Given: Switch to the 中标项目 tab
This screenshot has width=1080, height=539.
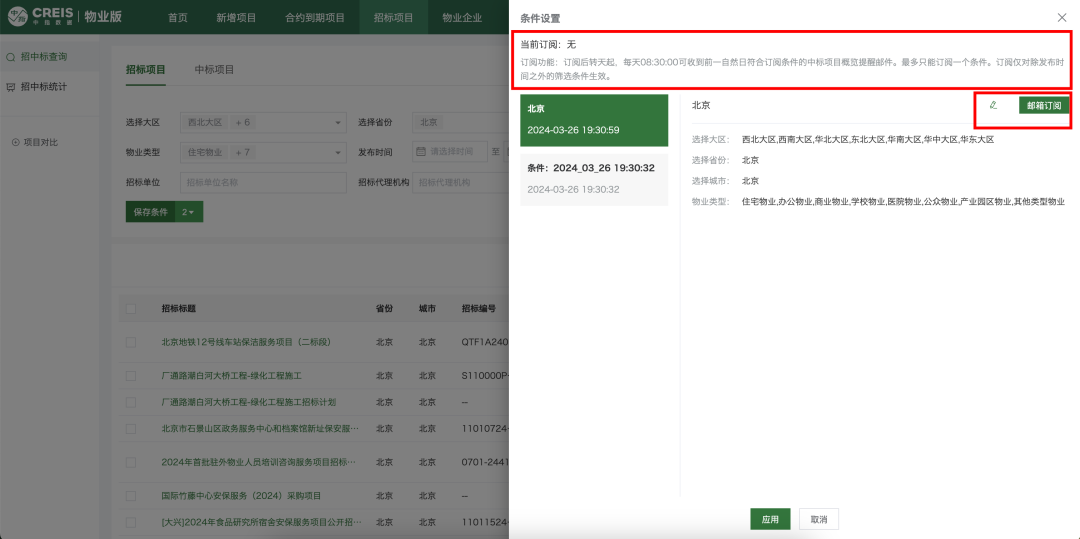Looking at the screenshot, I should click(x=214, y=69).
